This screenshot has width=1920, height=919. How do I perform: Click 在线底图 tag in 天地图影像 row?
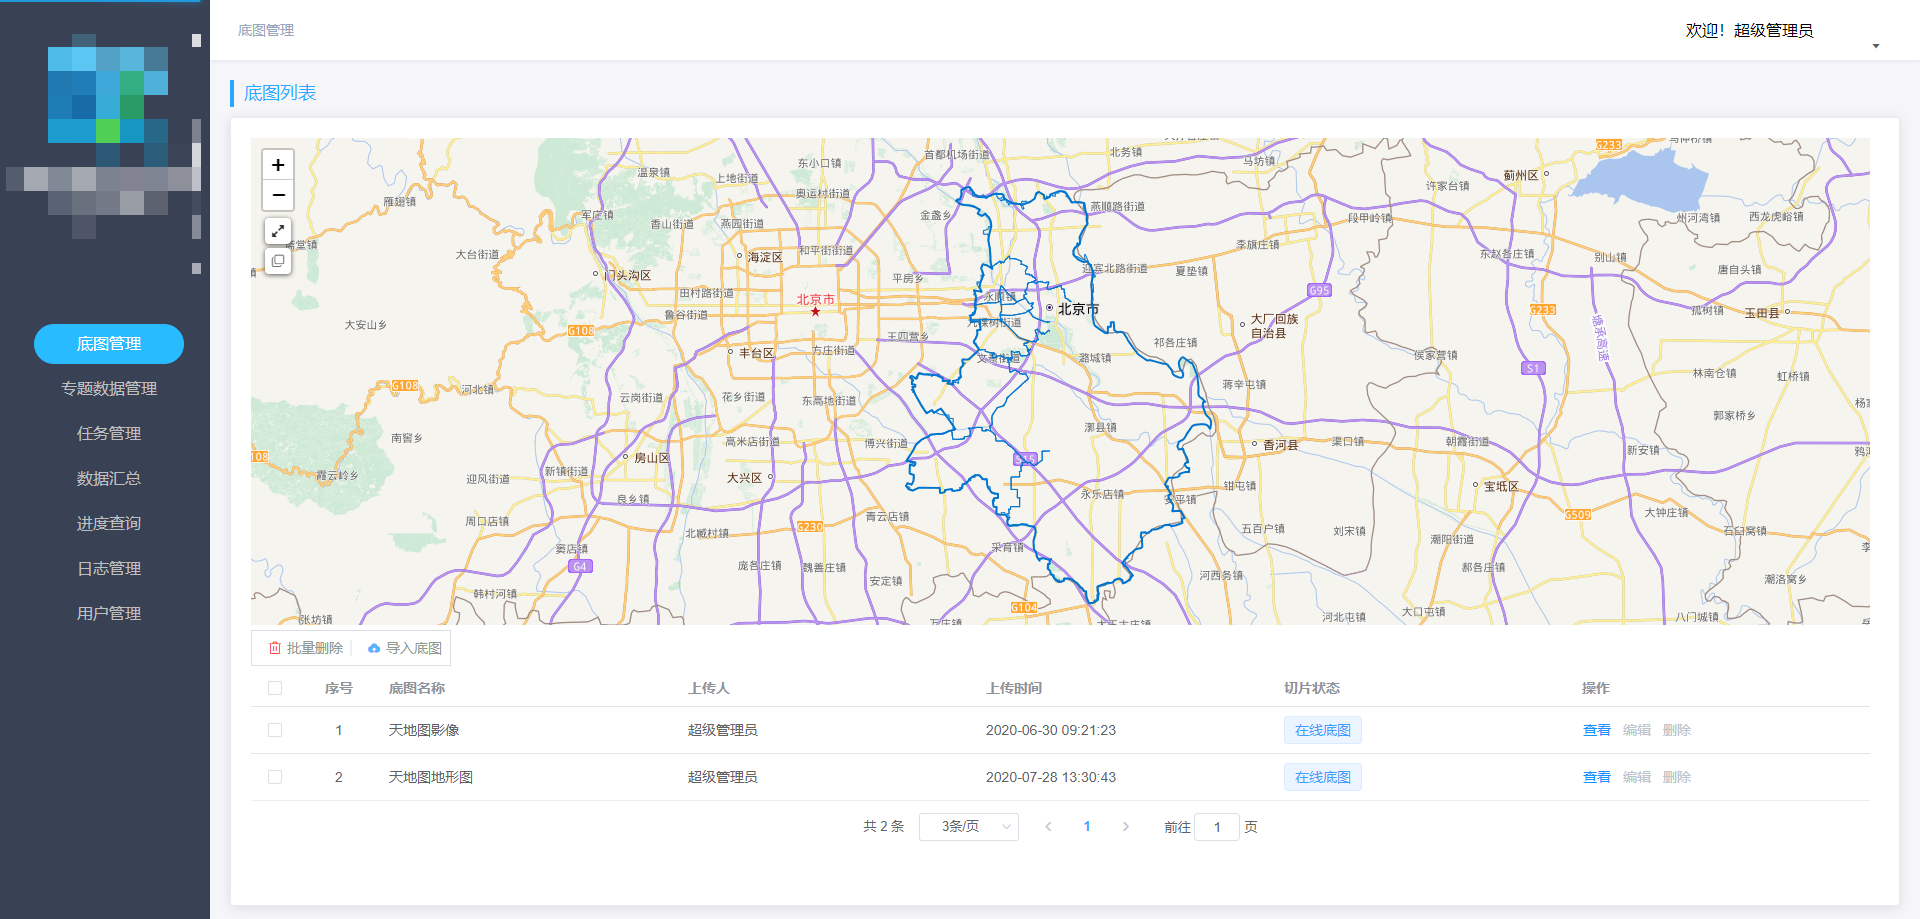(1323, 730)
